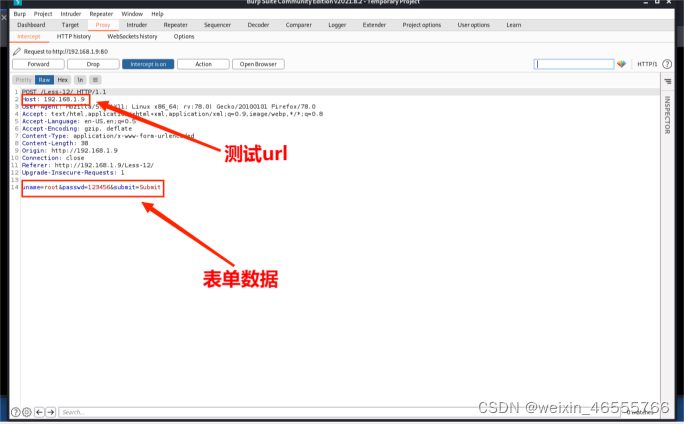
Task: Open the User options tab
Action: (x=474, y=25)
